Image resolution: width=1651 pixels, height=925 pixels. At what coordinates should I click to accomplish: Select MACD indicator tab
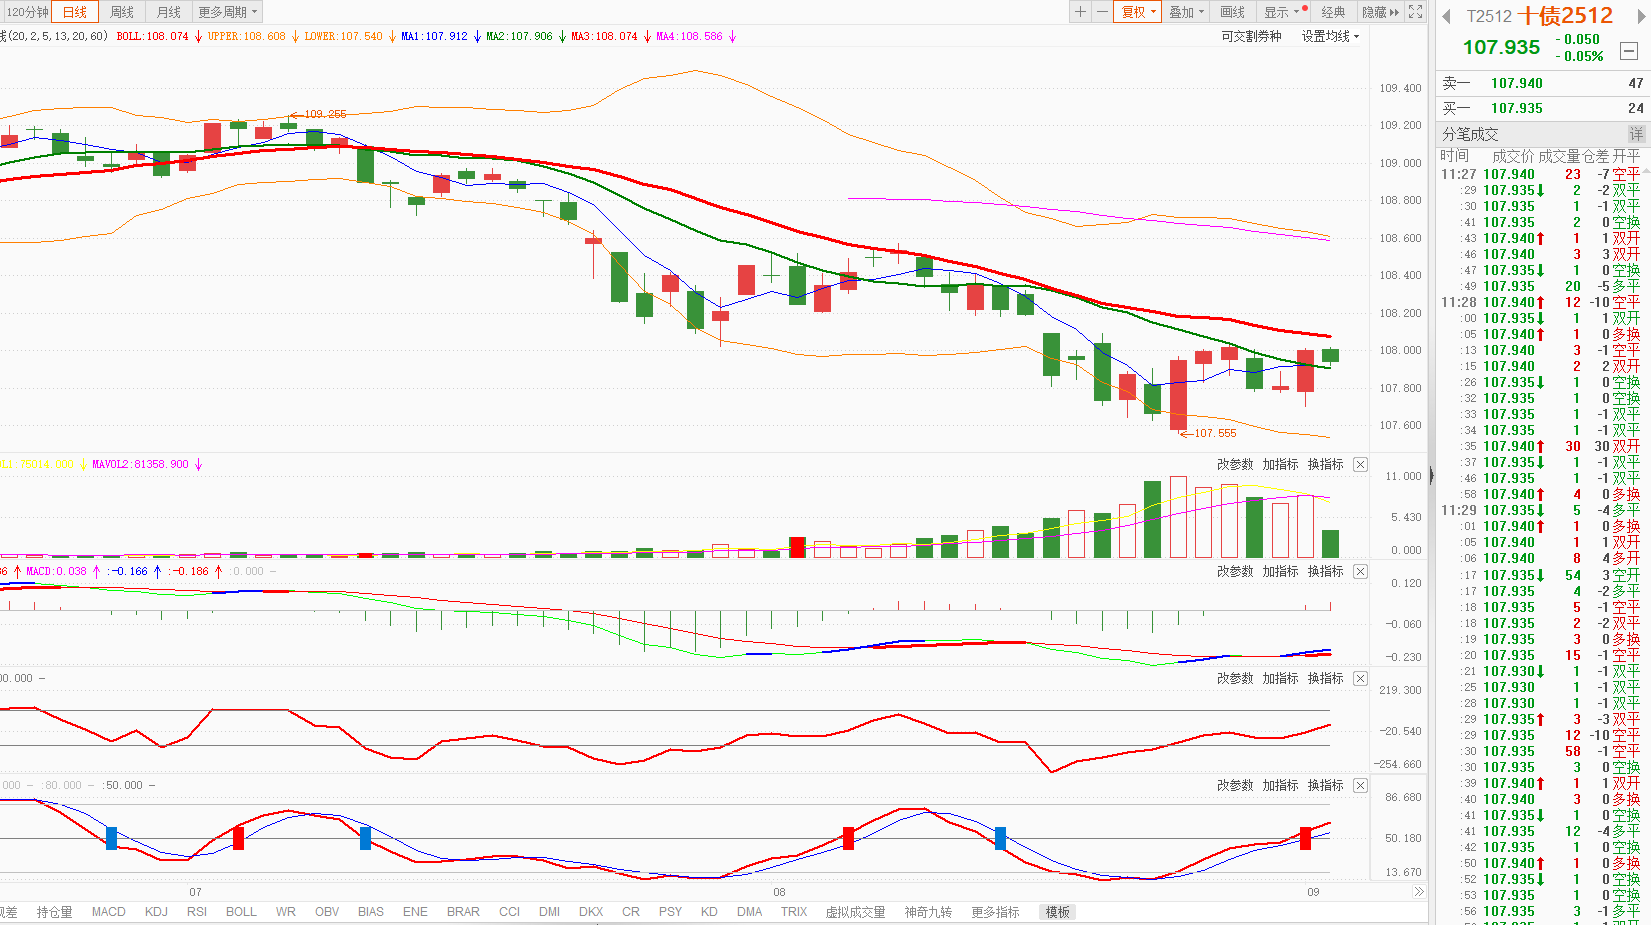[x=108, y=912]
